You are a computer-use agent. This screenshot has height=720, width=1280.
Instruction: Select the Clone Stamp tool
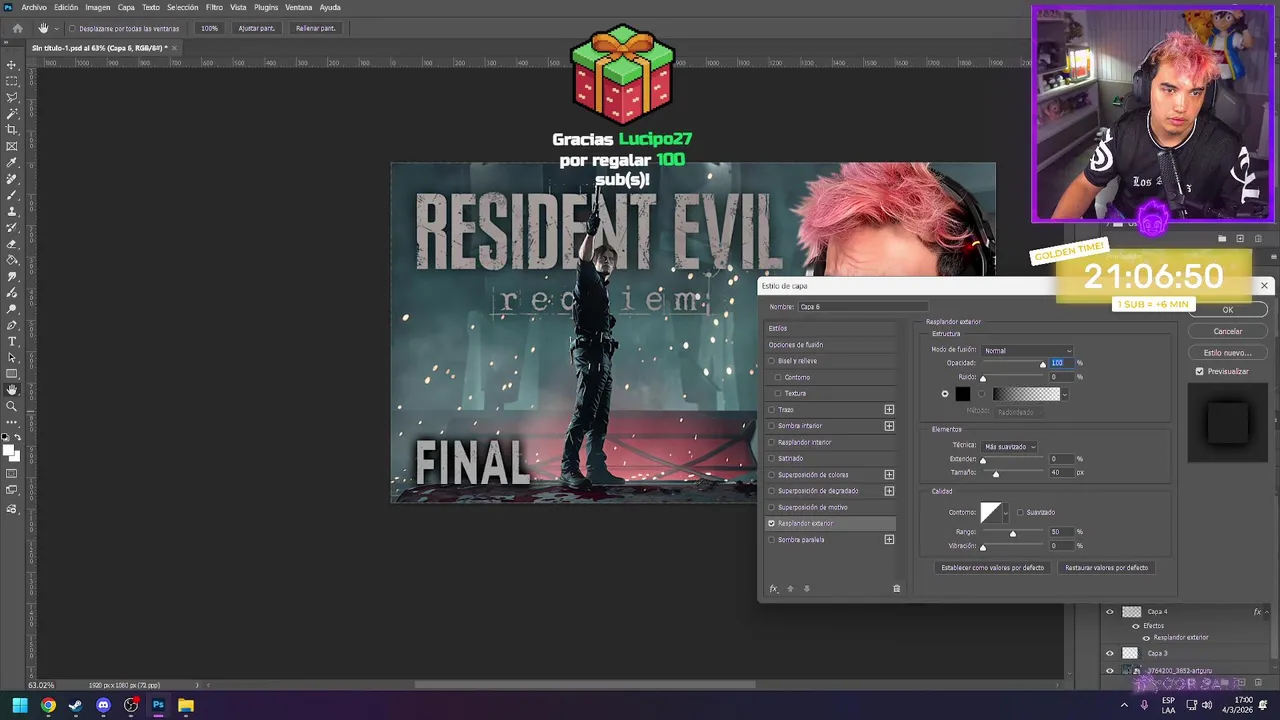pos(12,212)
